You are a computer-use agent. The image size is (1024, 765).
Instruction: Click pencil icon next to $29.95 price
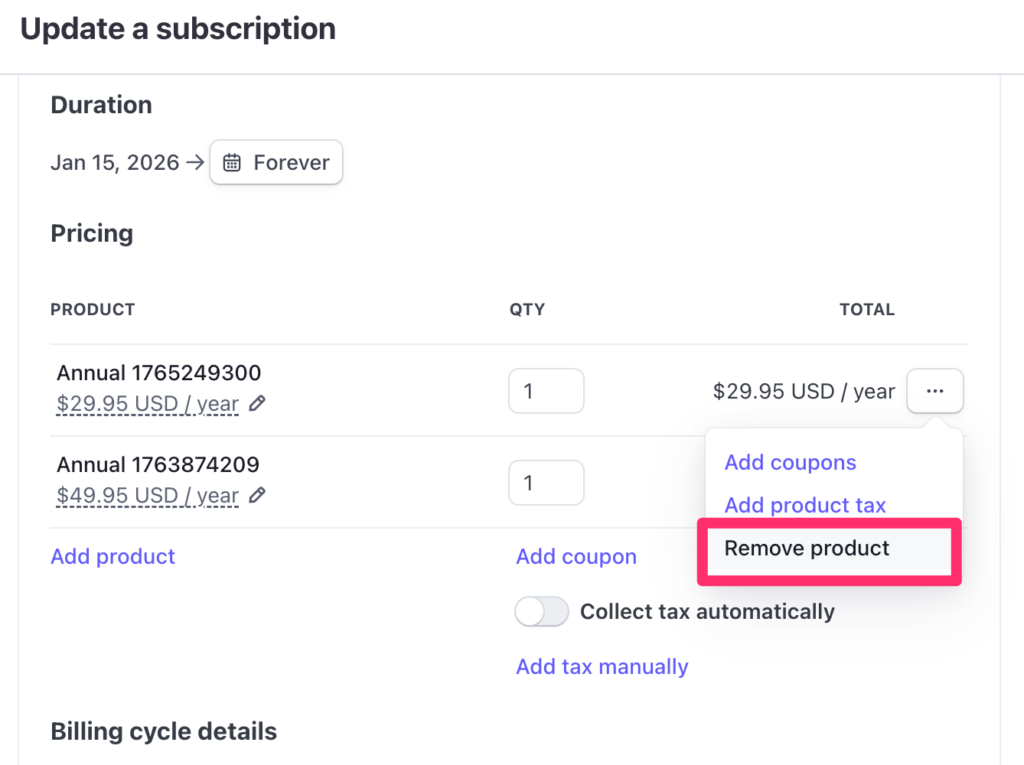pyautogui.click(x=257, y=404)
